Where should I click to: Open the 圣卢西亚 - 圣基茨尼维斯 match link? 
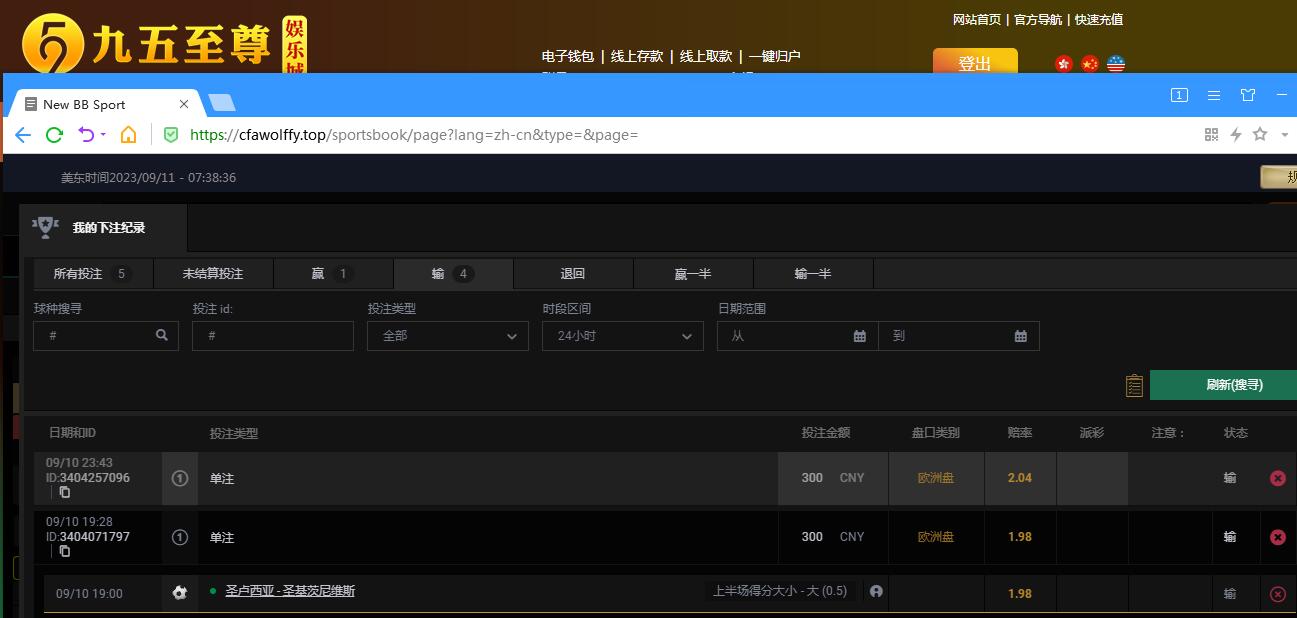pyautogui.click(x=290, y=591)
